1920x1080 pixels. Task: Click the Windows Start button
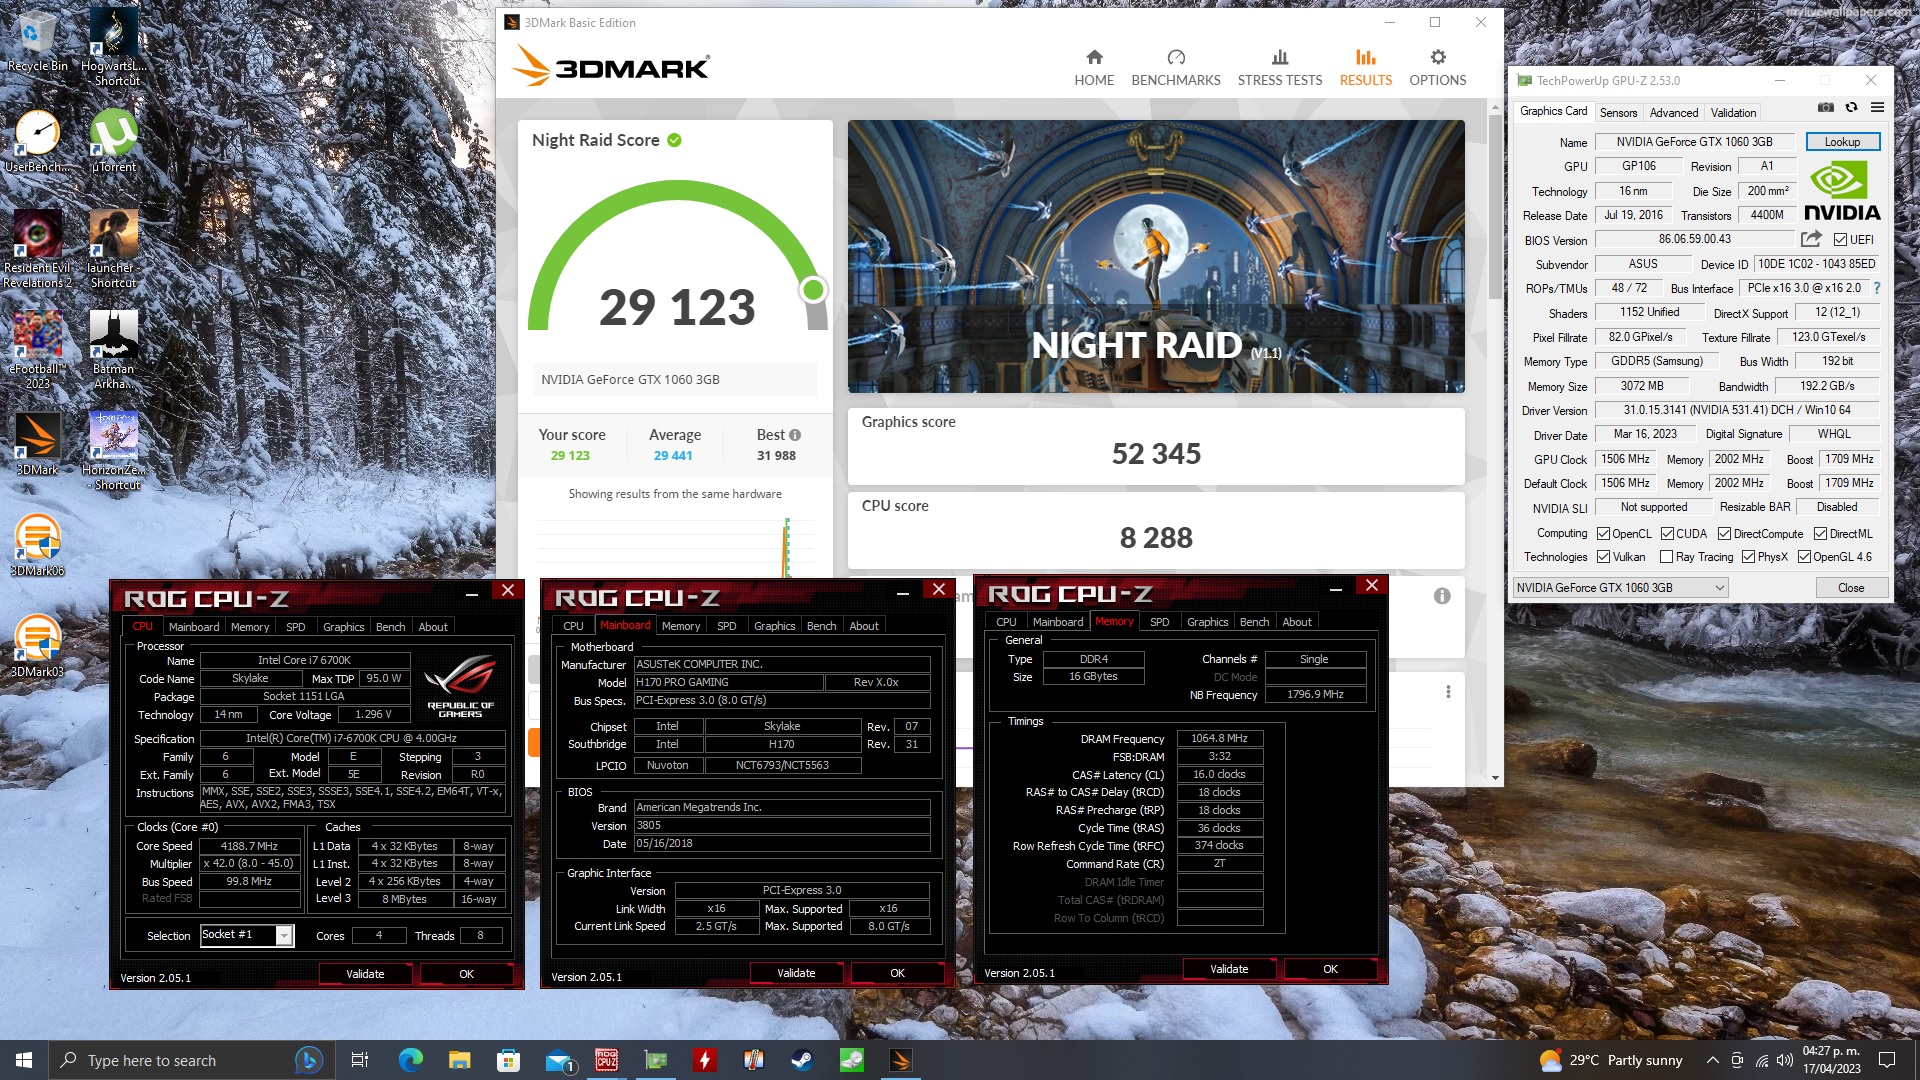pyautogui.click(x=24, y=1060)
